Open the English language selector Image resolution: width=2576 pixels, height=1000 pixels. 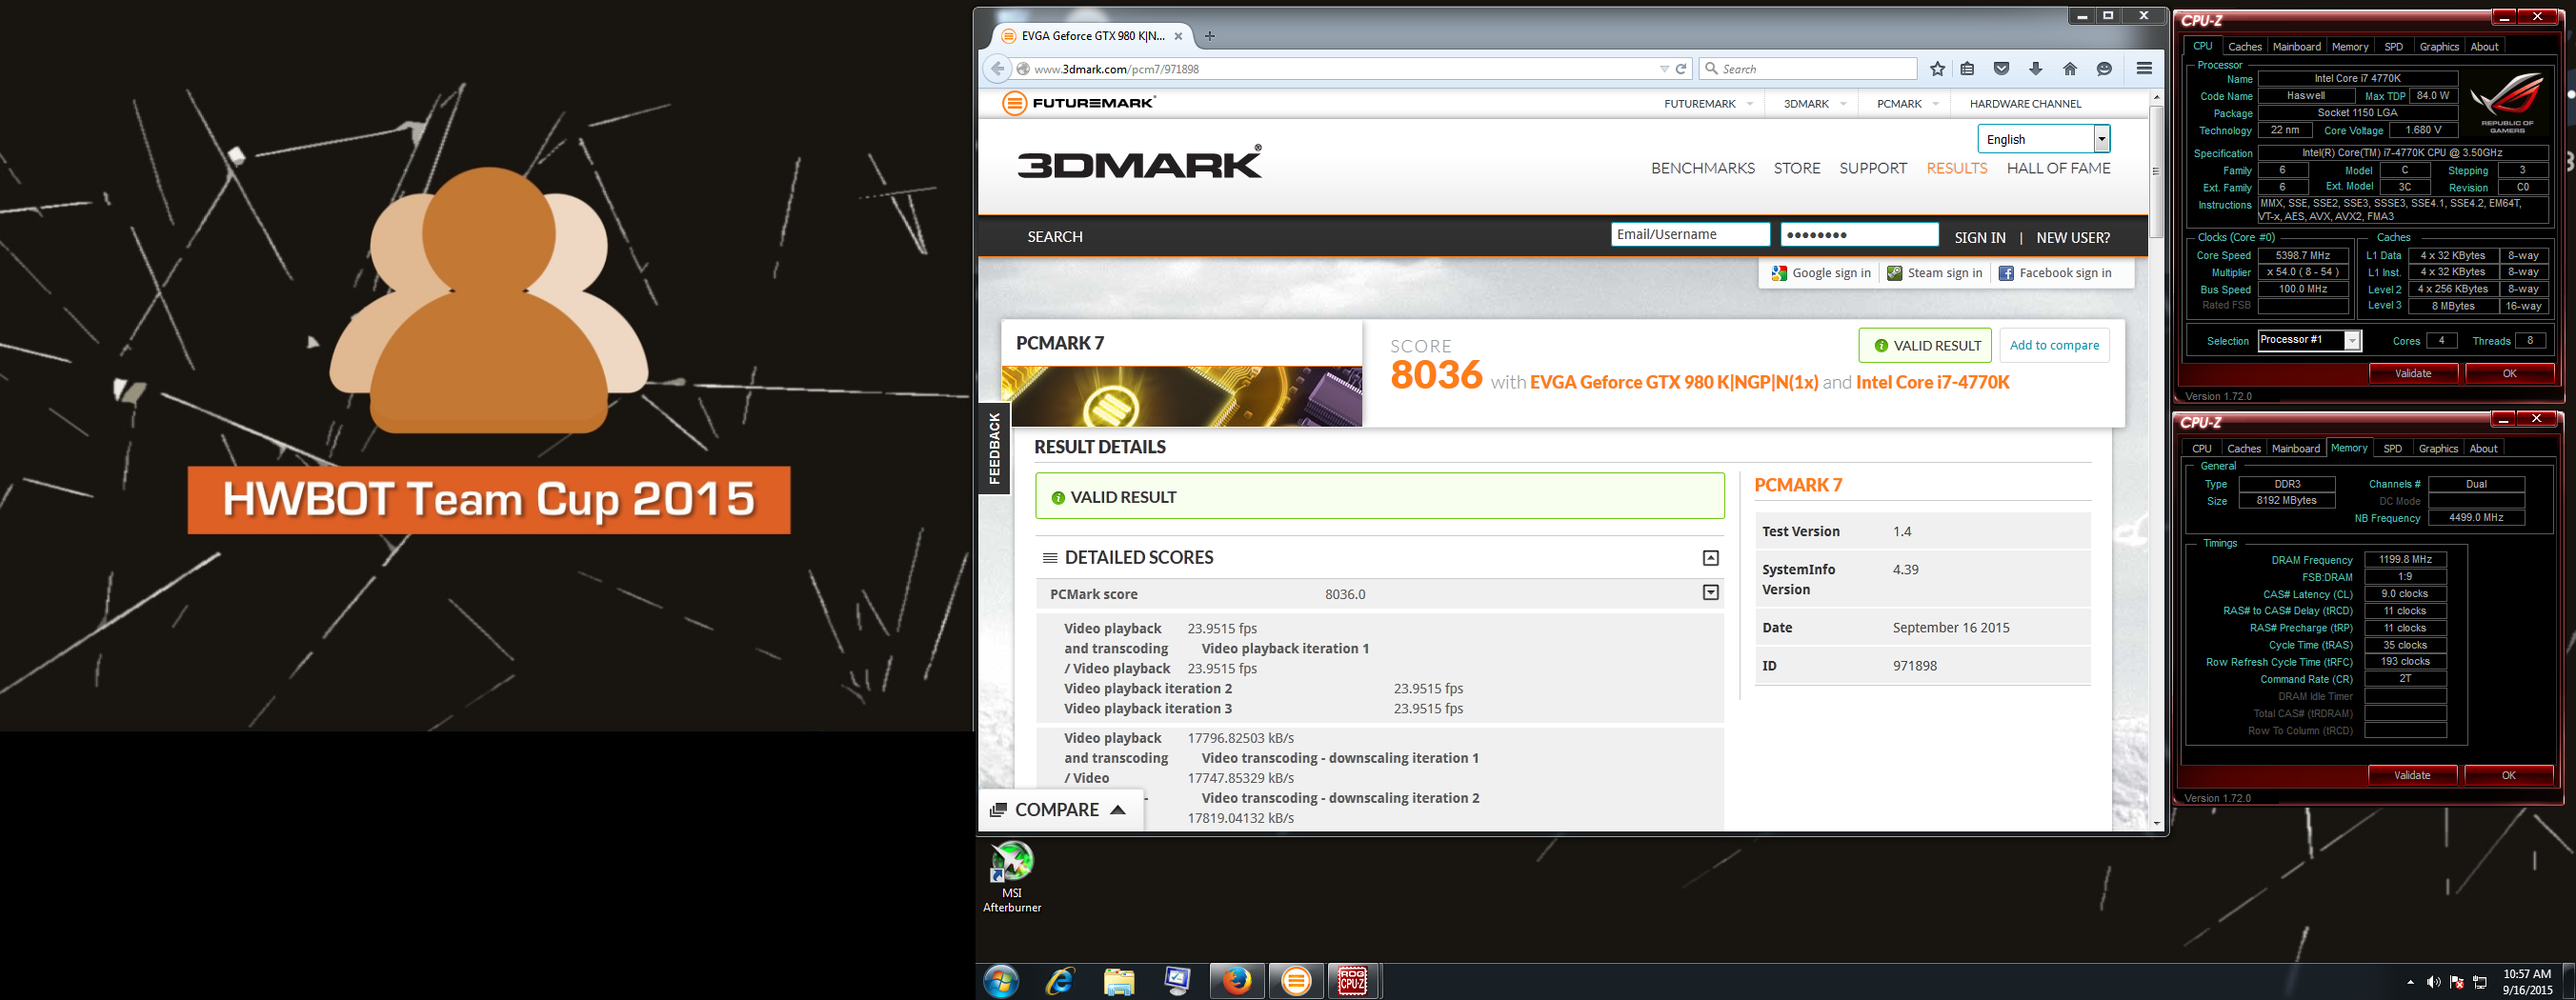point(2043,139)
